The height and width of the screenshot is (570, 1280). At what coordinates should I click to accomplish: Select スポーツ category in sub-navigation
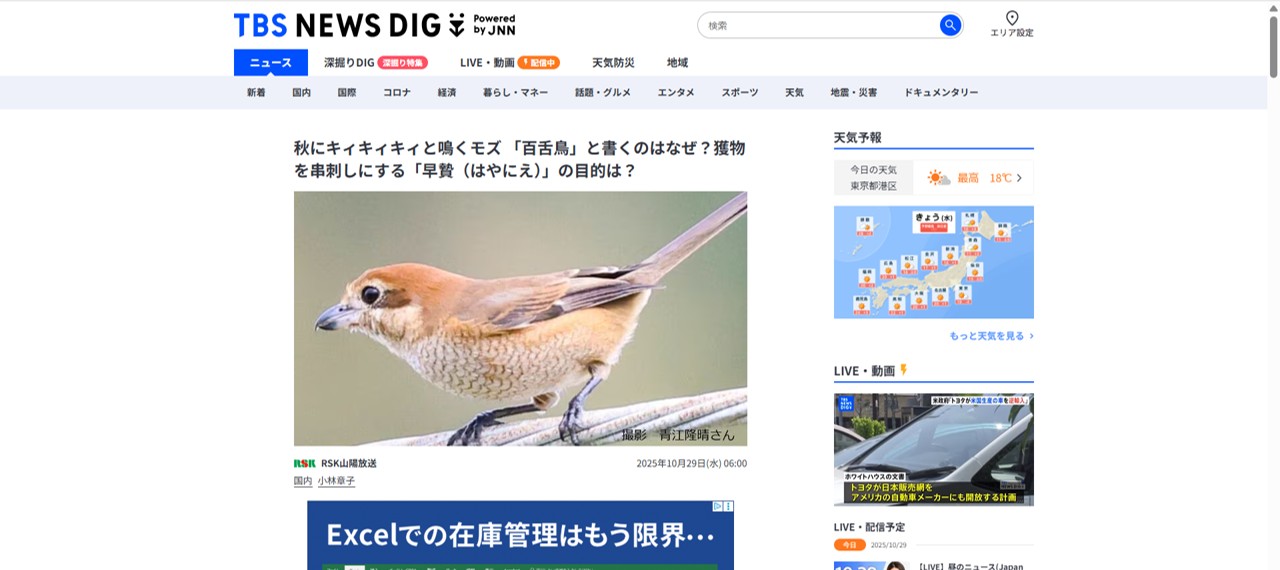point(740,92)
